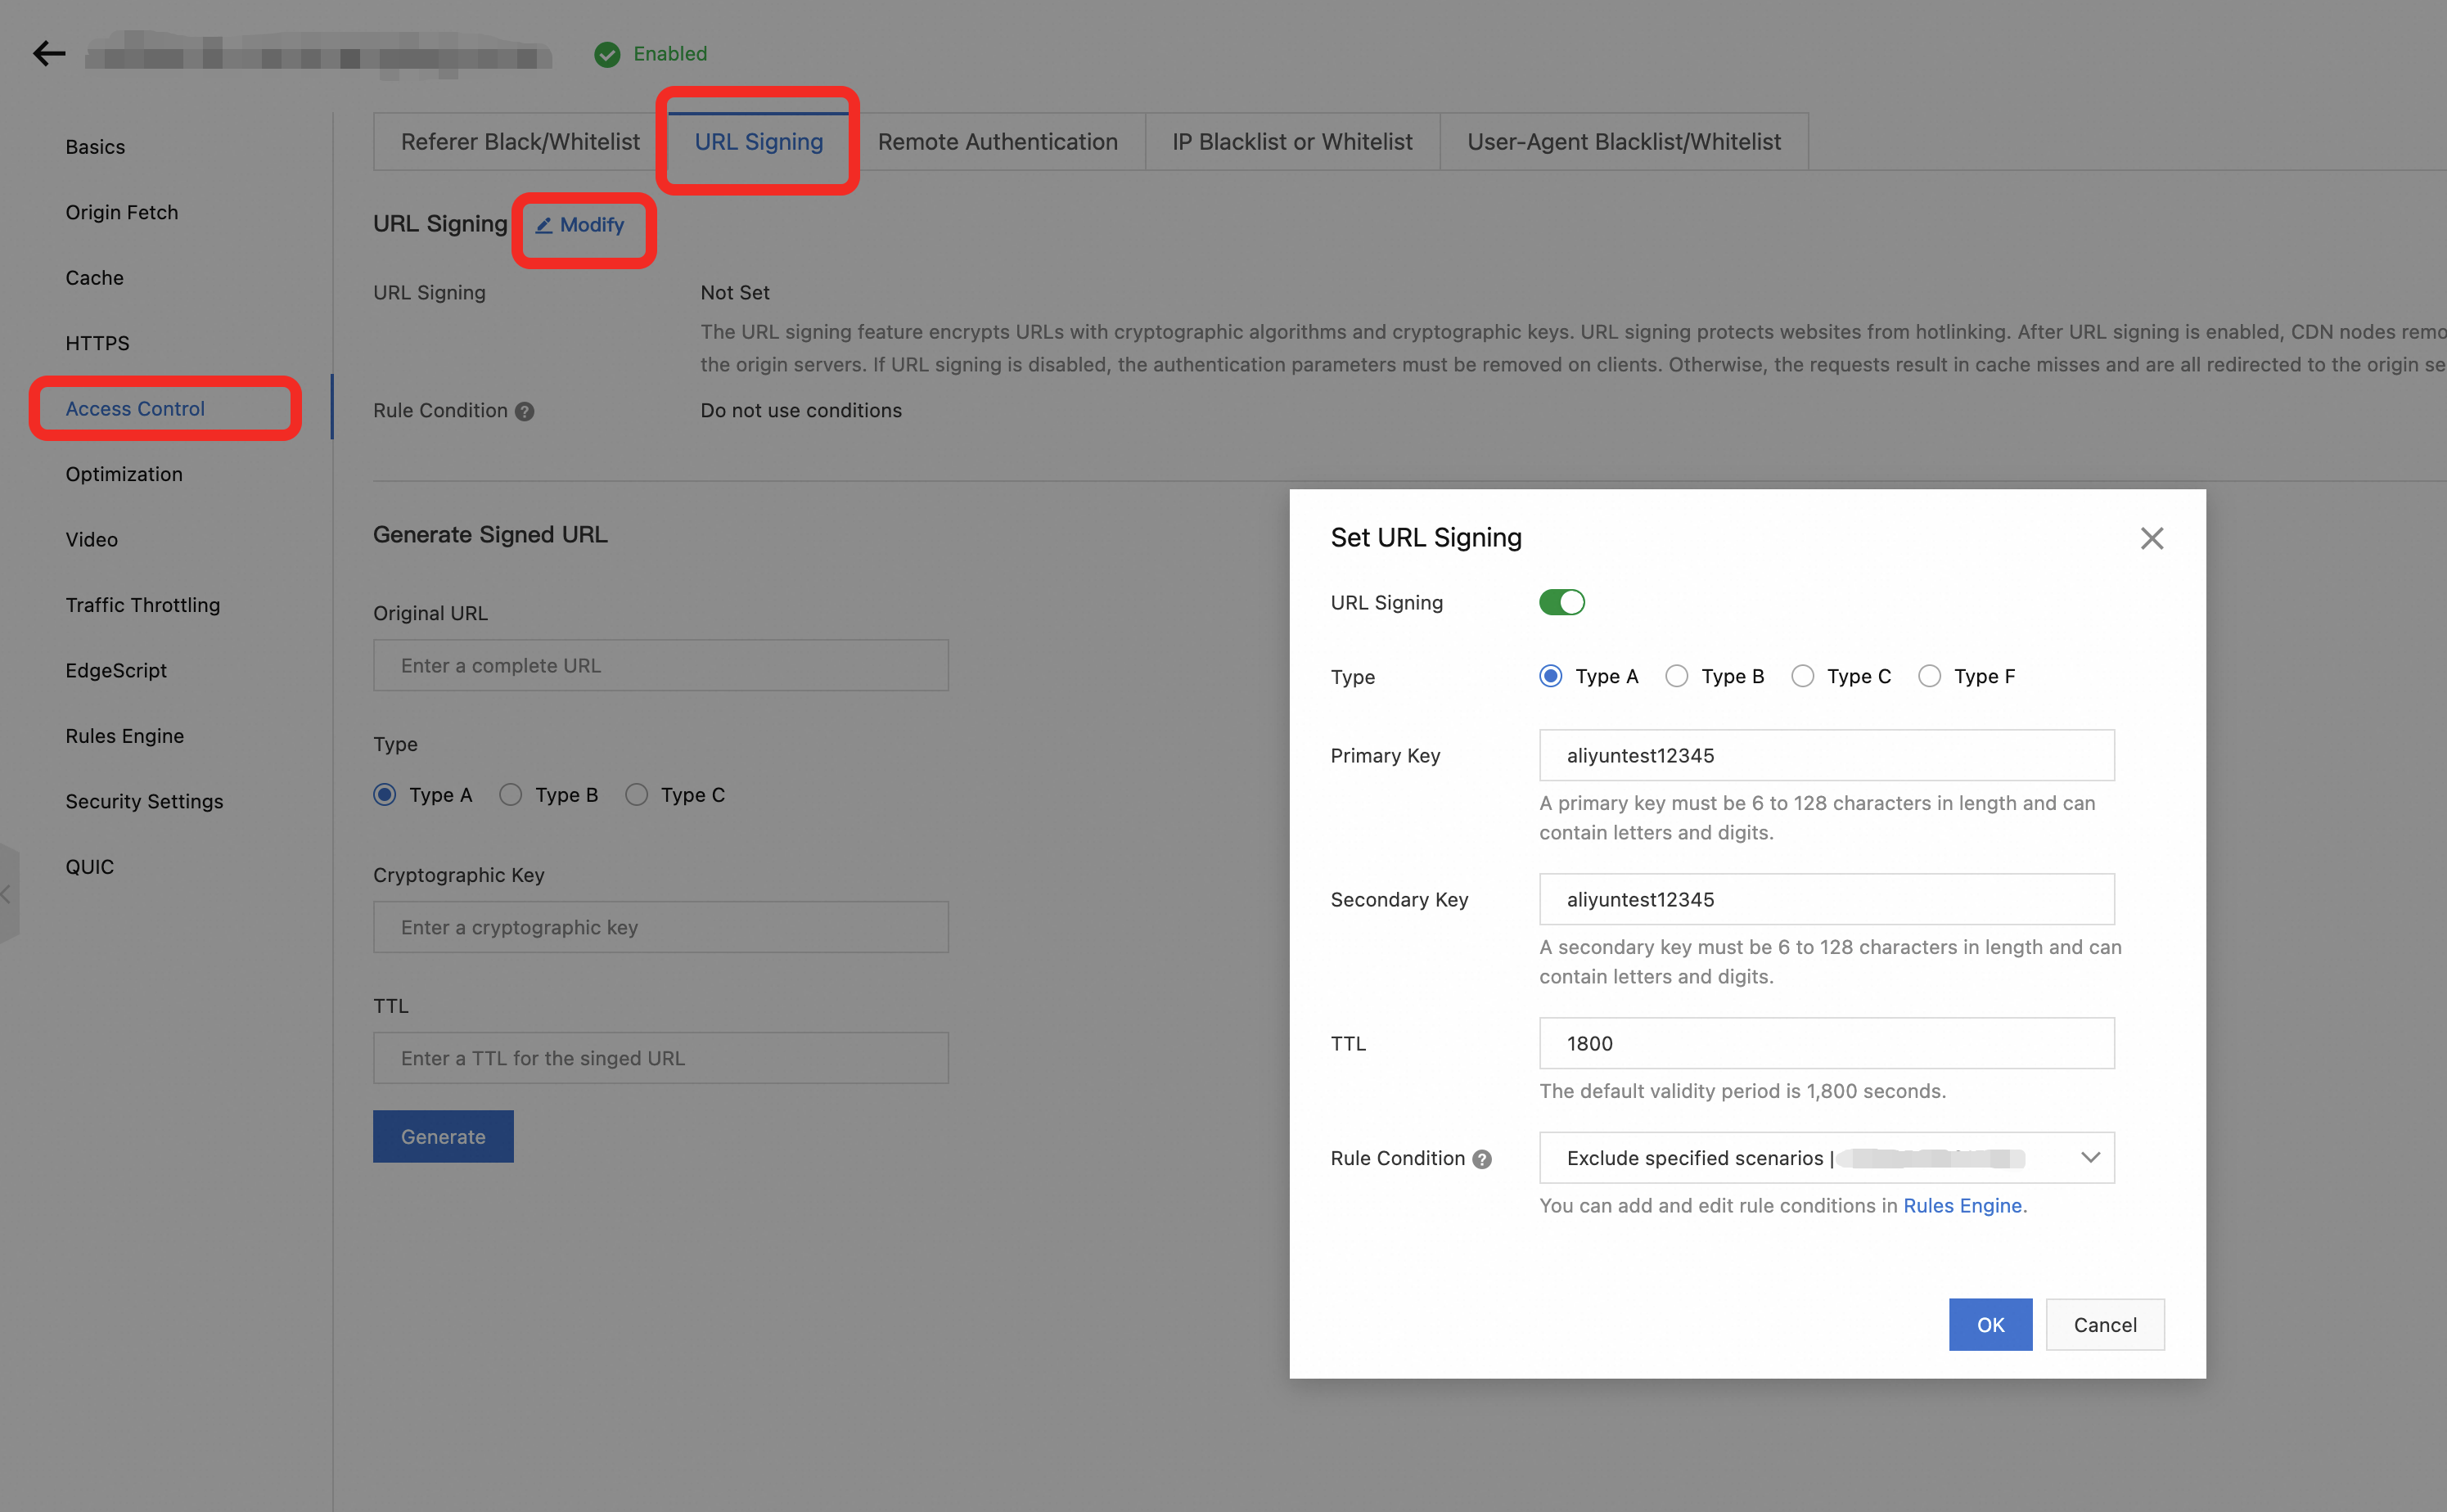Screen dimensions: 2447x1512
Task: Select Type B in the dialog
Action: 1677,676
